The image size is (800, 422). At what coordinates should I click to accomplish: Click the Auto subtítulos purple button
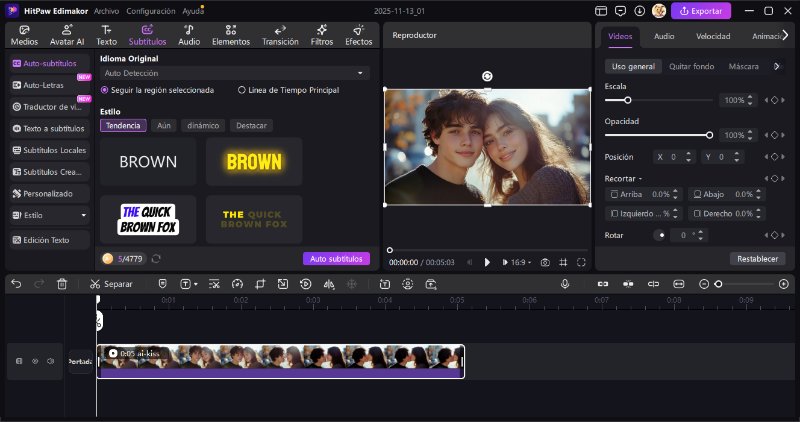[336, 259]
